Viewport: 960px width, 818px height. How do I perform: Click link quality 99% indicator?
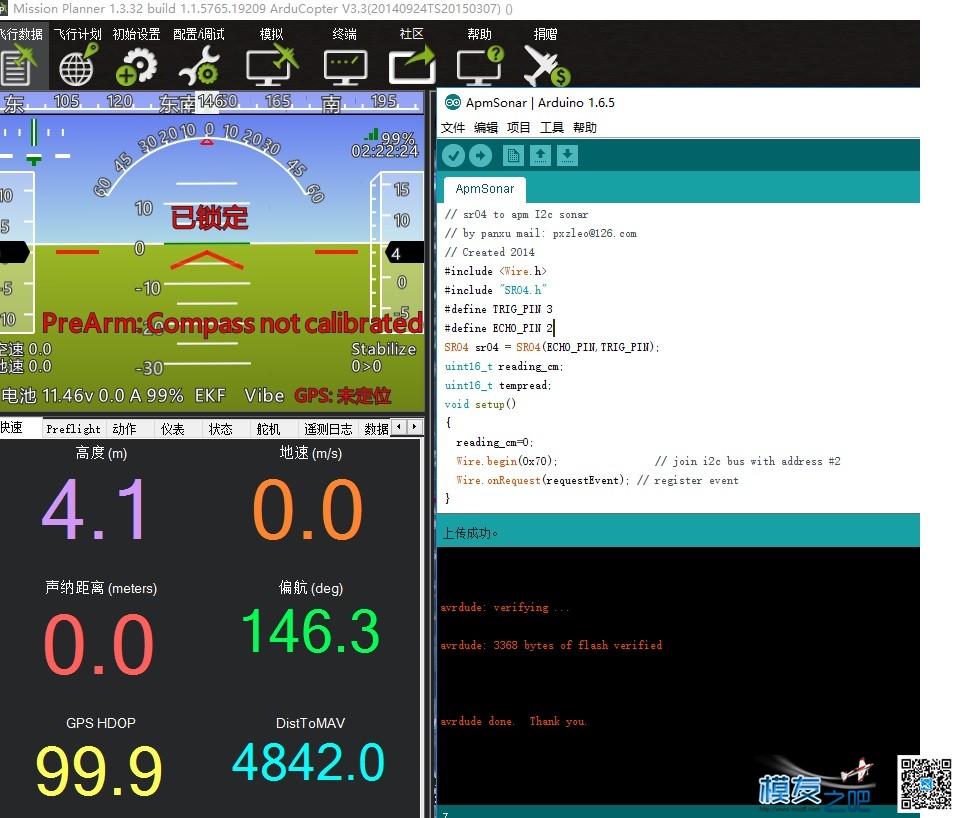tap(391, 137)
